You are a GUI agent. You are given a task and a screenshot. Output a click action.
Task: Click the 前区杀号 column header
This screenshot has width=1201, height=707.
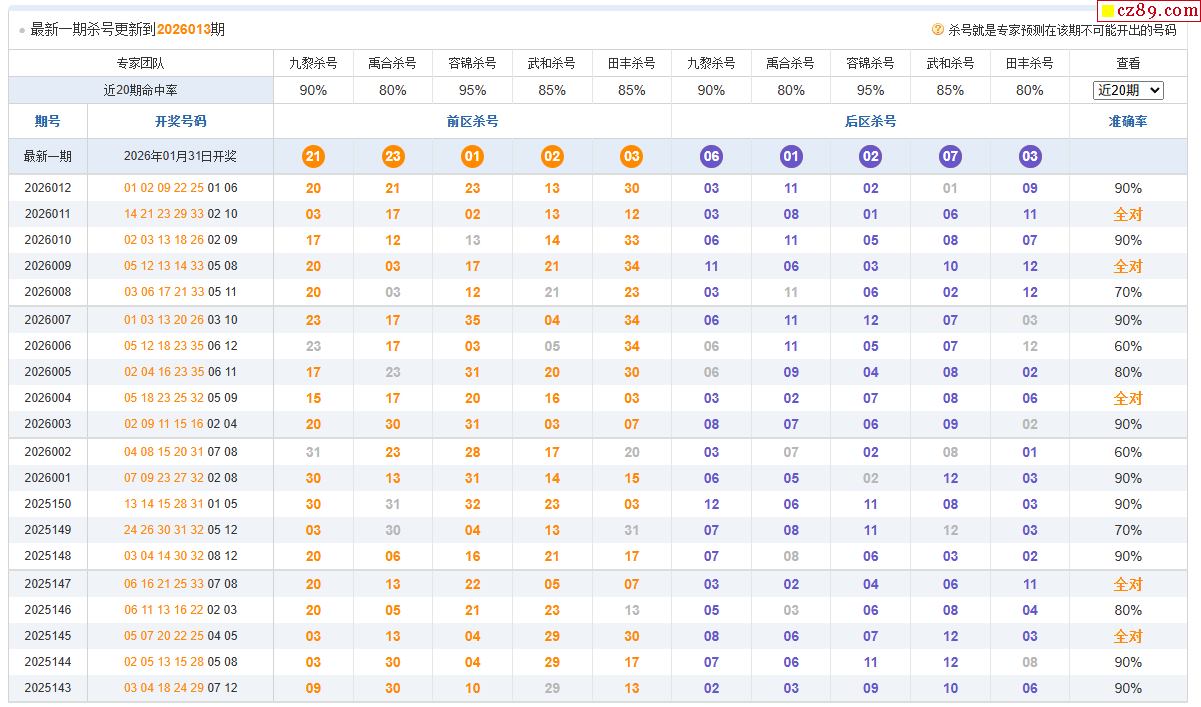tap(472, 121)
